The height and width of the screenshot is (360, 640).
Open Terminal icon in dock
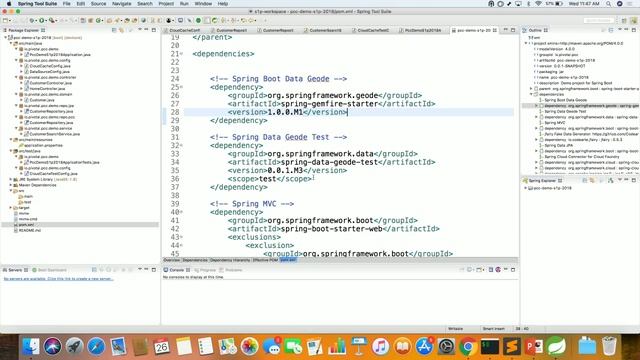[490, 347]
